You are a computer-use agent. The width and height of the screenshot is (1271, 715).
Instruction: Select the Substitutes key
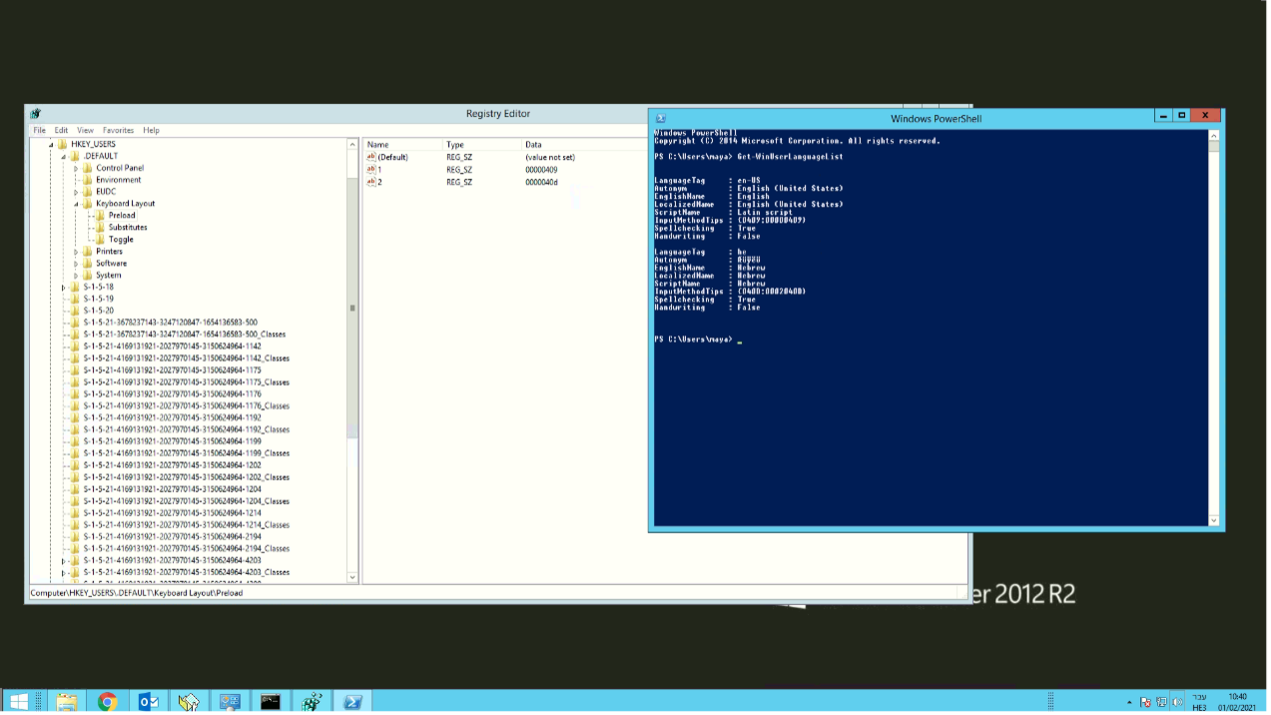(128, 228)
